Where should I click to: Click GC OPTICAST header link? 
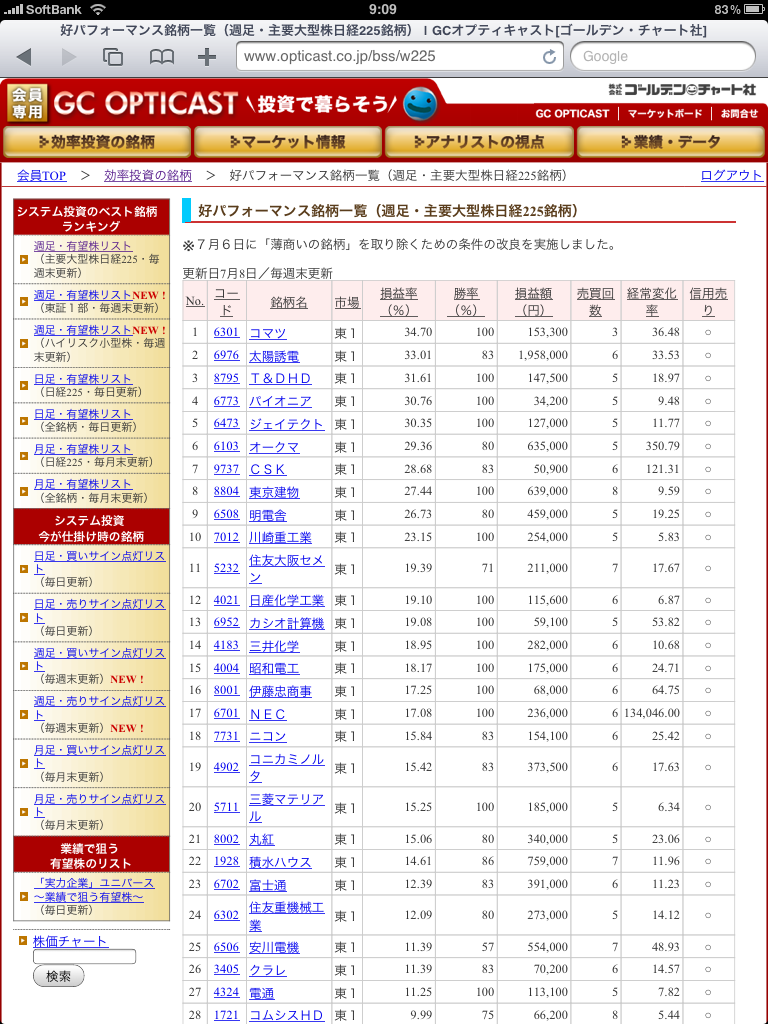pyautogui.click(x=571, y=114)
